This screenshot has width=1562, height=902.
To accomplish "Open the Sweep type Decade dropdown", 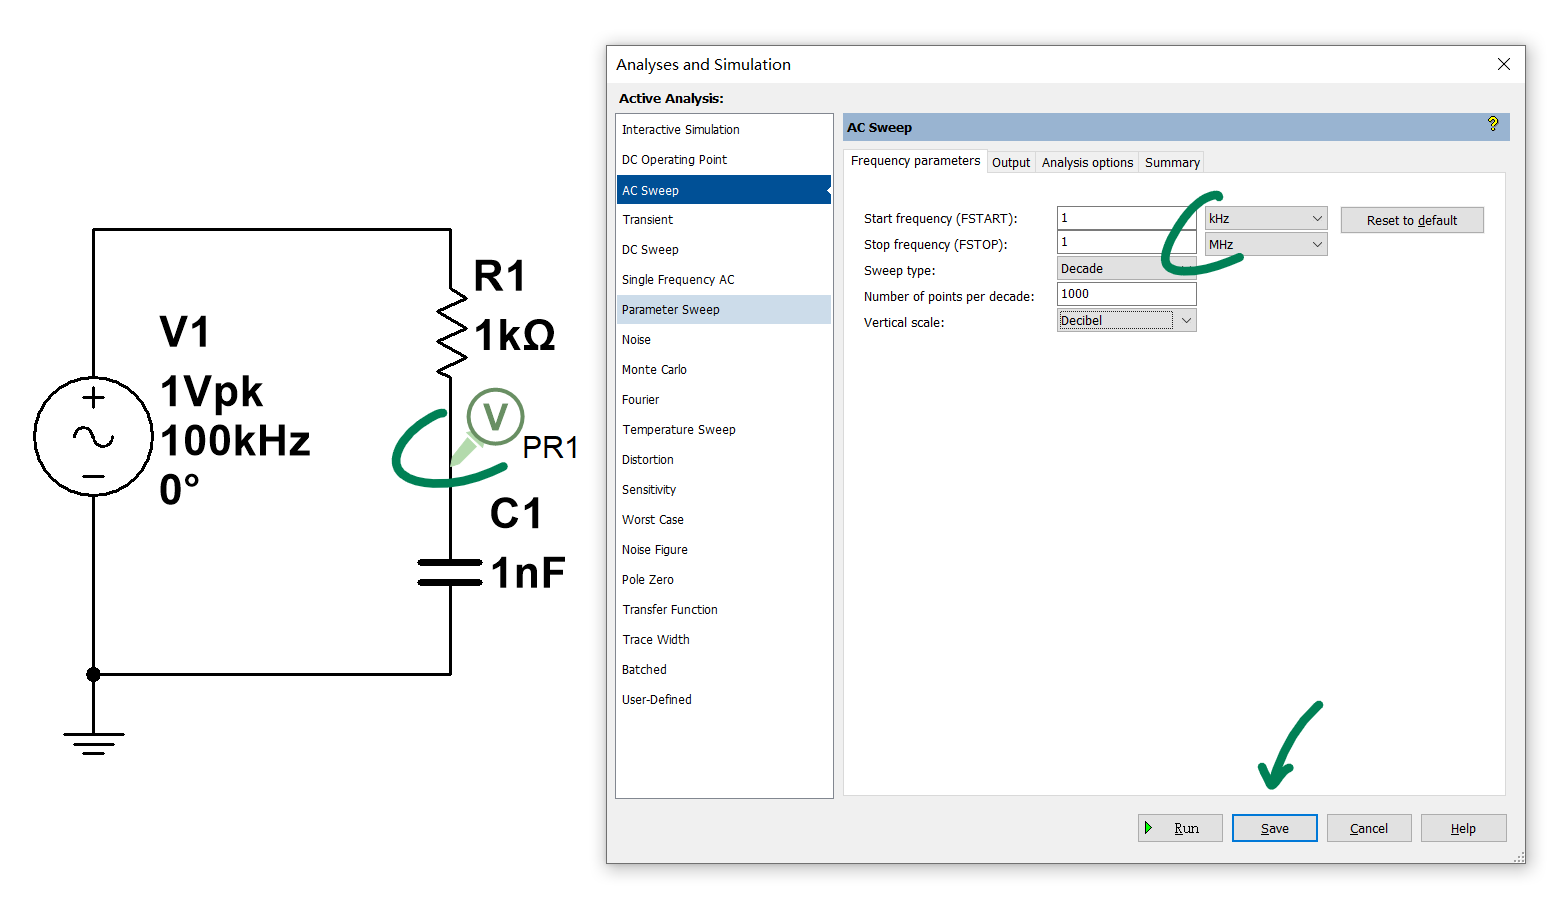I will (x=1126, y=269).
